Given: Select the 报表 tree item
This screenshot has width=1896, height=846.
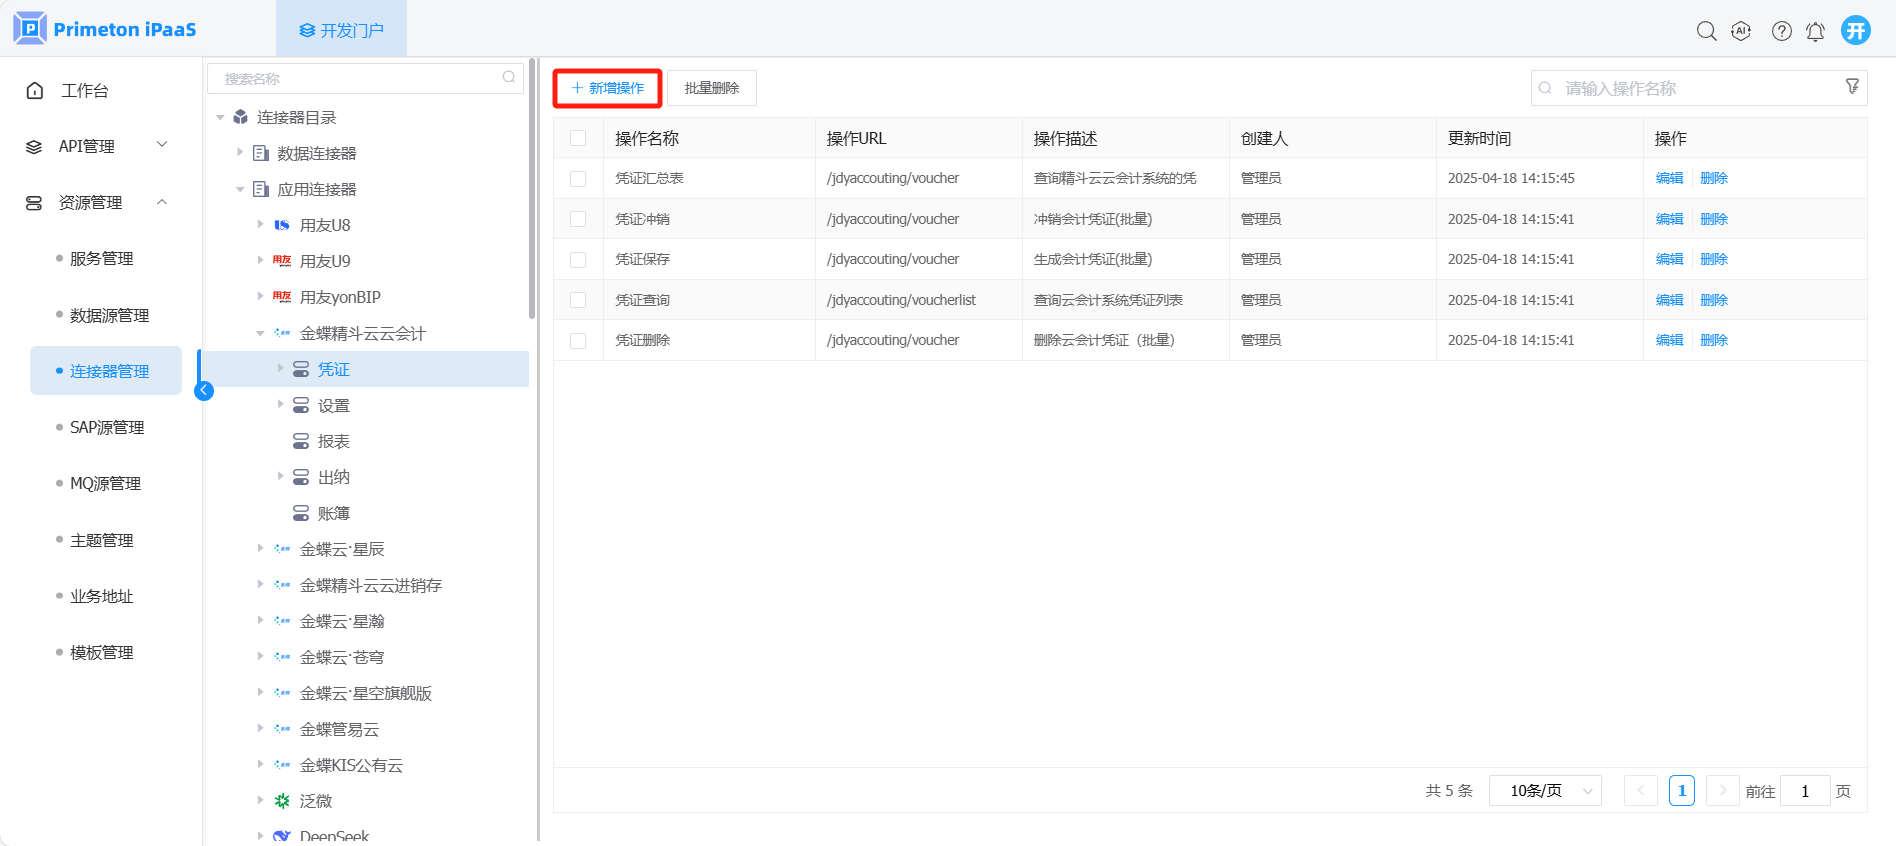Looking at the screenshot, I should tap(333, 441).
